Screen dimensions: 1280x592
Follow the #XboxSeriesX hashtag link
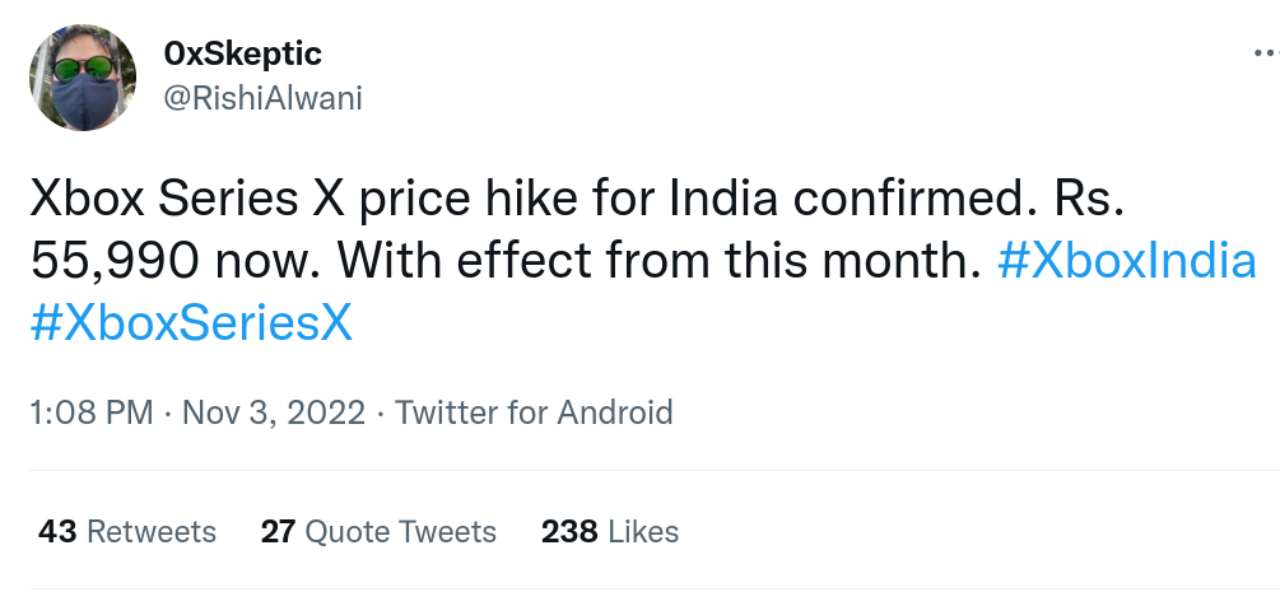(x=192, y=324)
